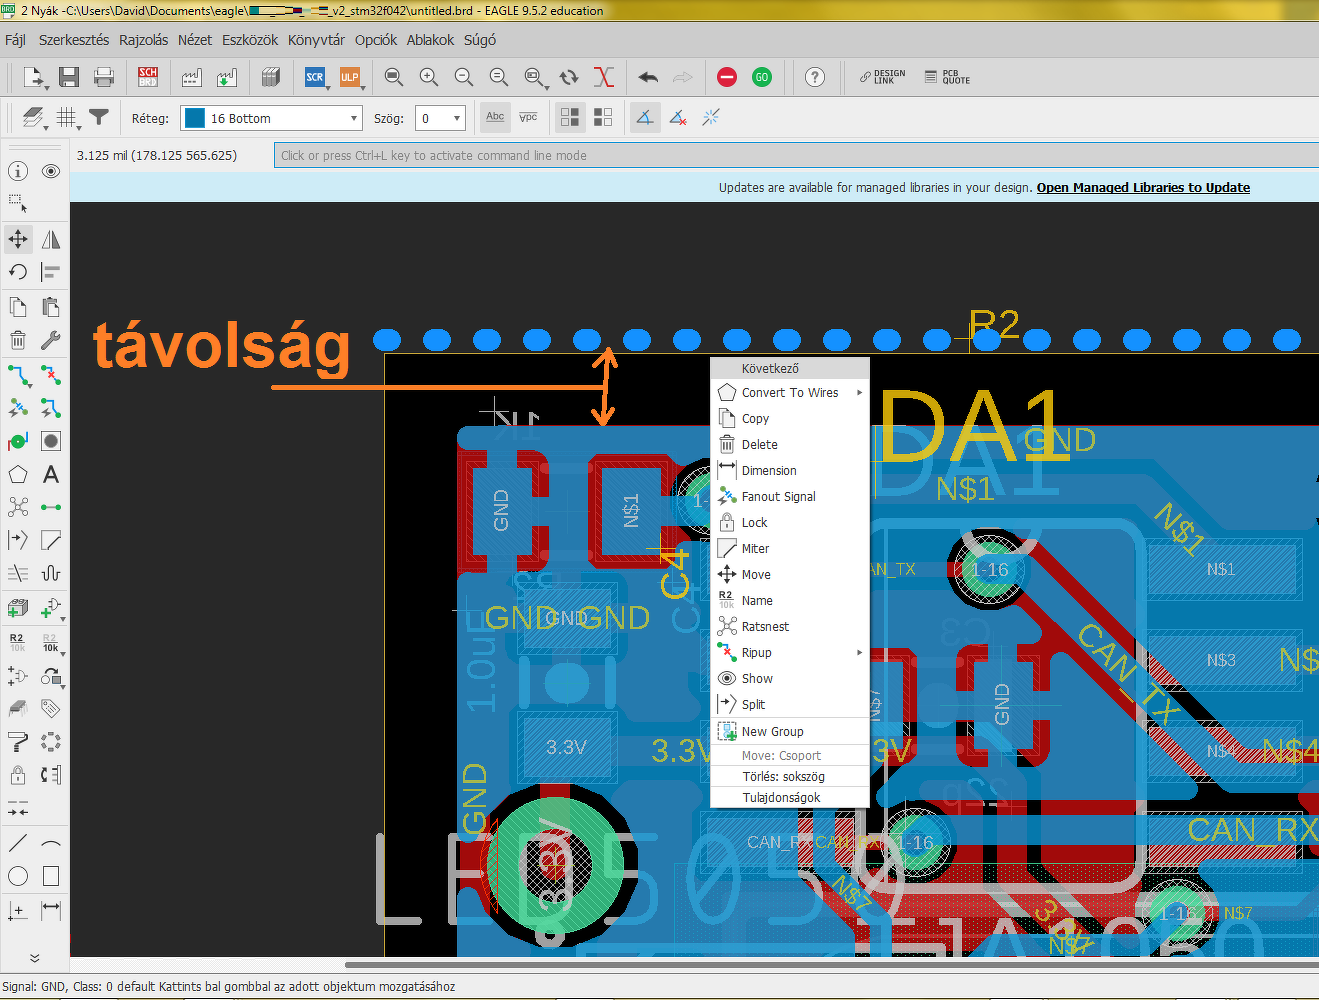Screen dimensions: 1319x1000
Task: Expand the Szög angle dropdown
Action: pyautogui.click(x=441, y=118)
